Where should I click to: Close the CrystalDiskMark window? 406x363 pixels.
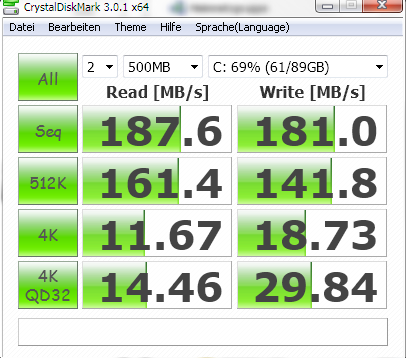(382, 5)
